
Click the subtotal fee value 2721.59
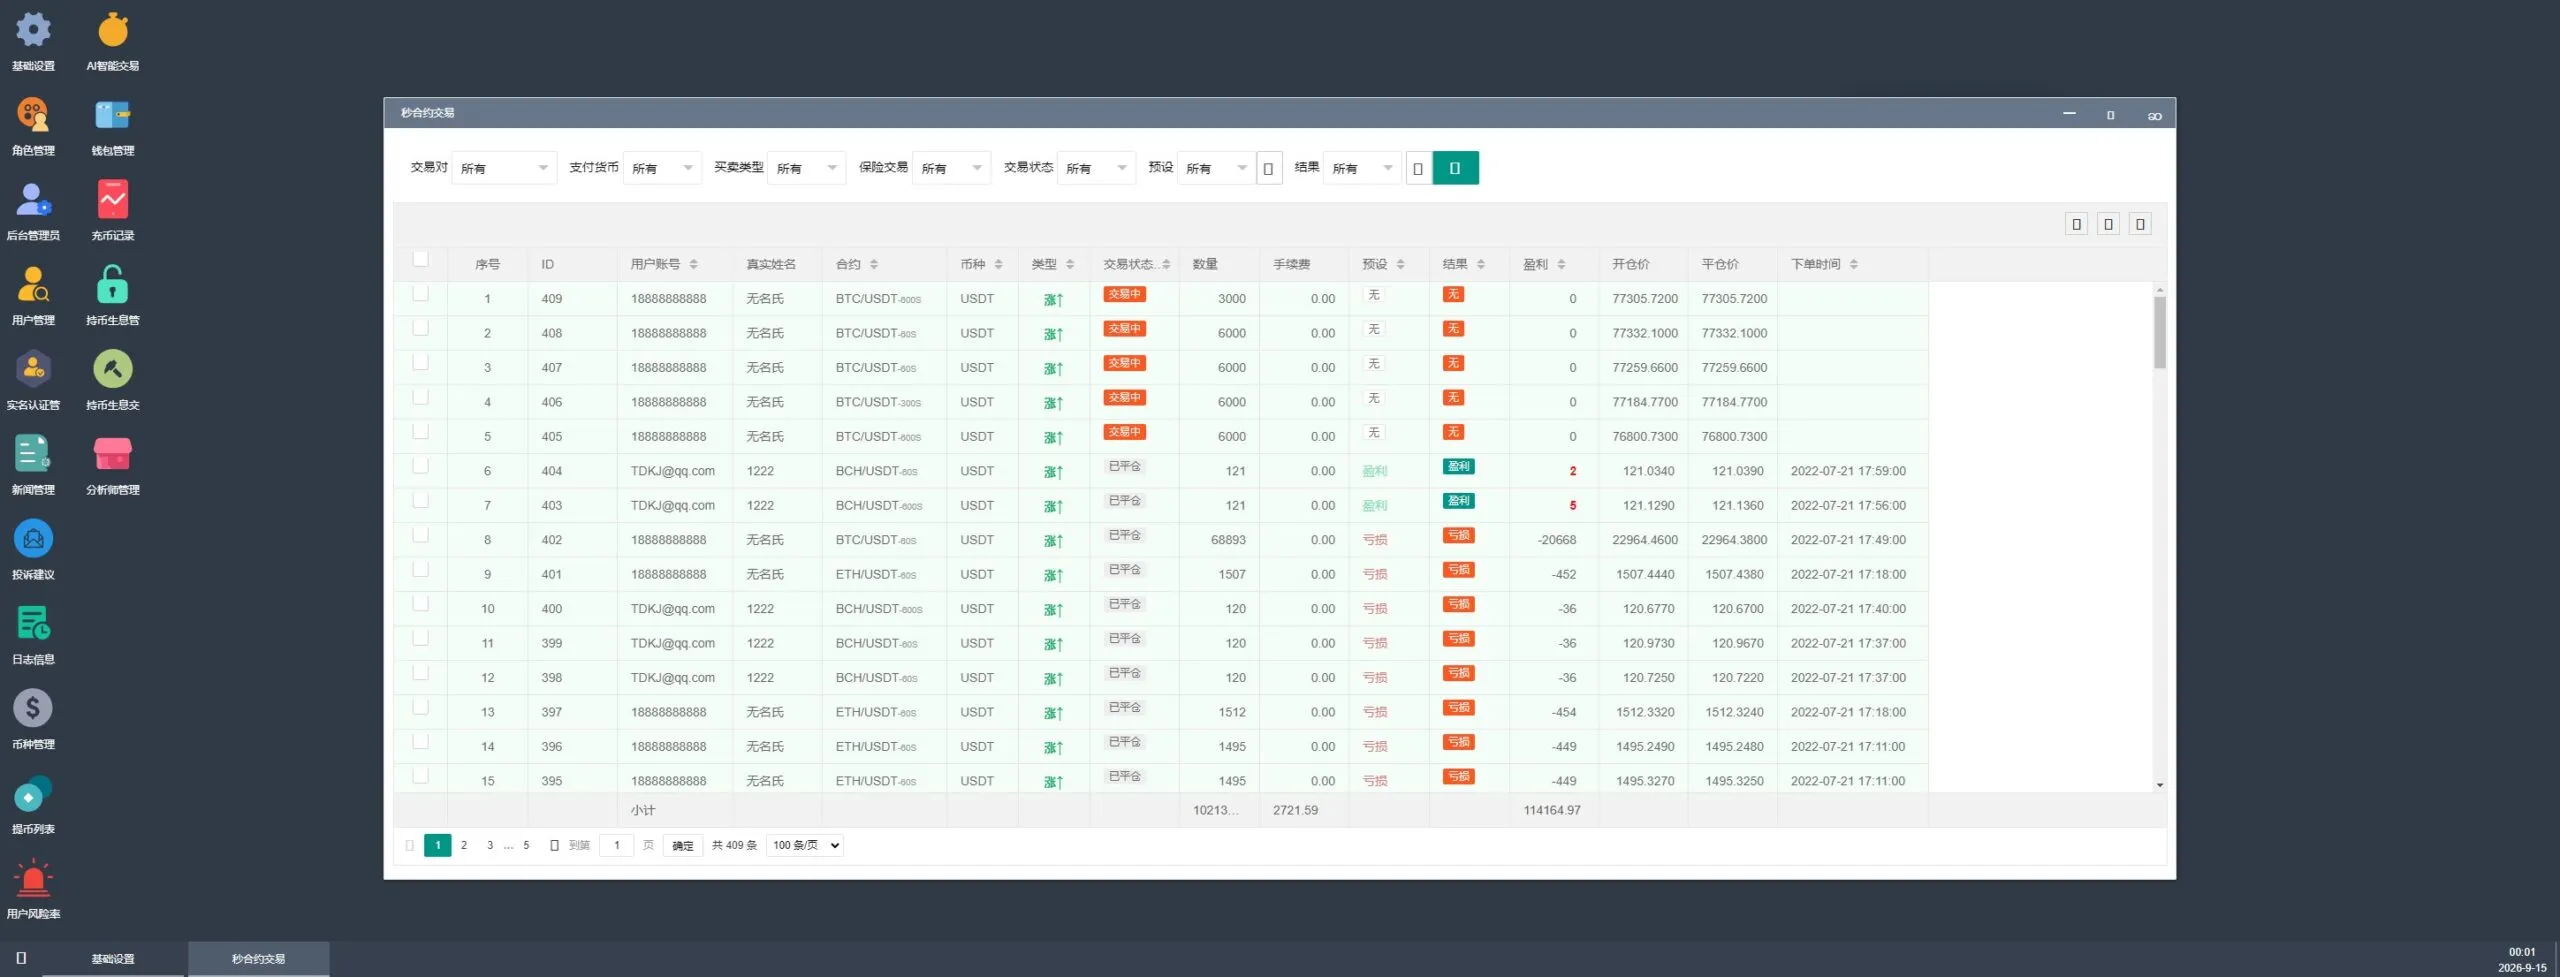[1295, 810]
